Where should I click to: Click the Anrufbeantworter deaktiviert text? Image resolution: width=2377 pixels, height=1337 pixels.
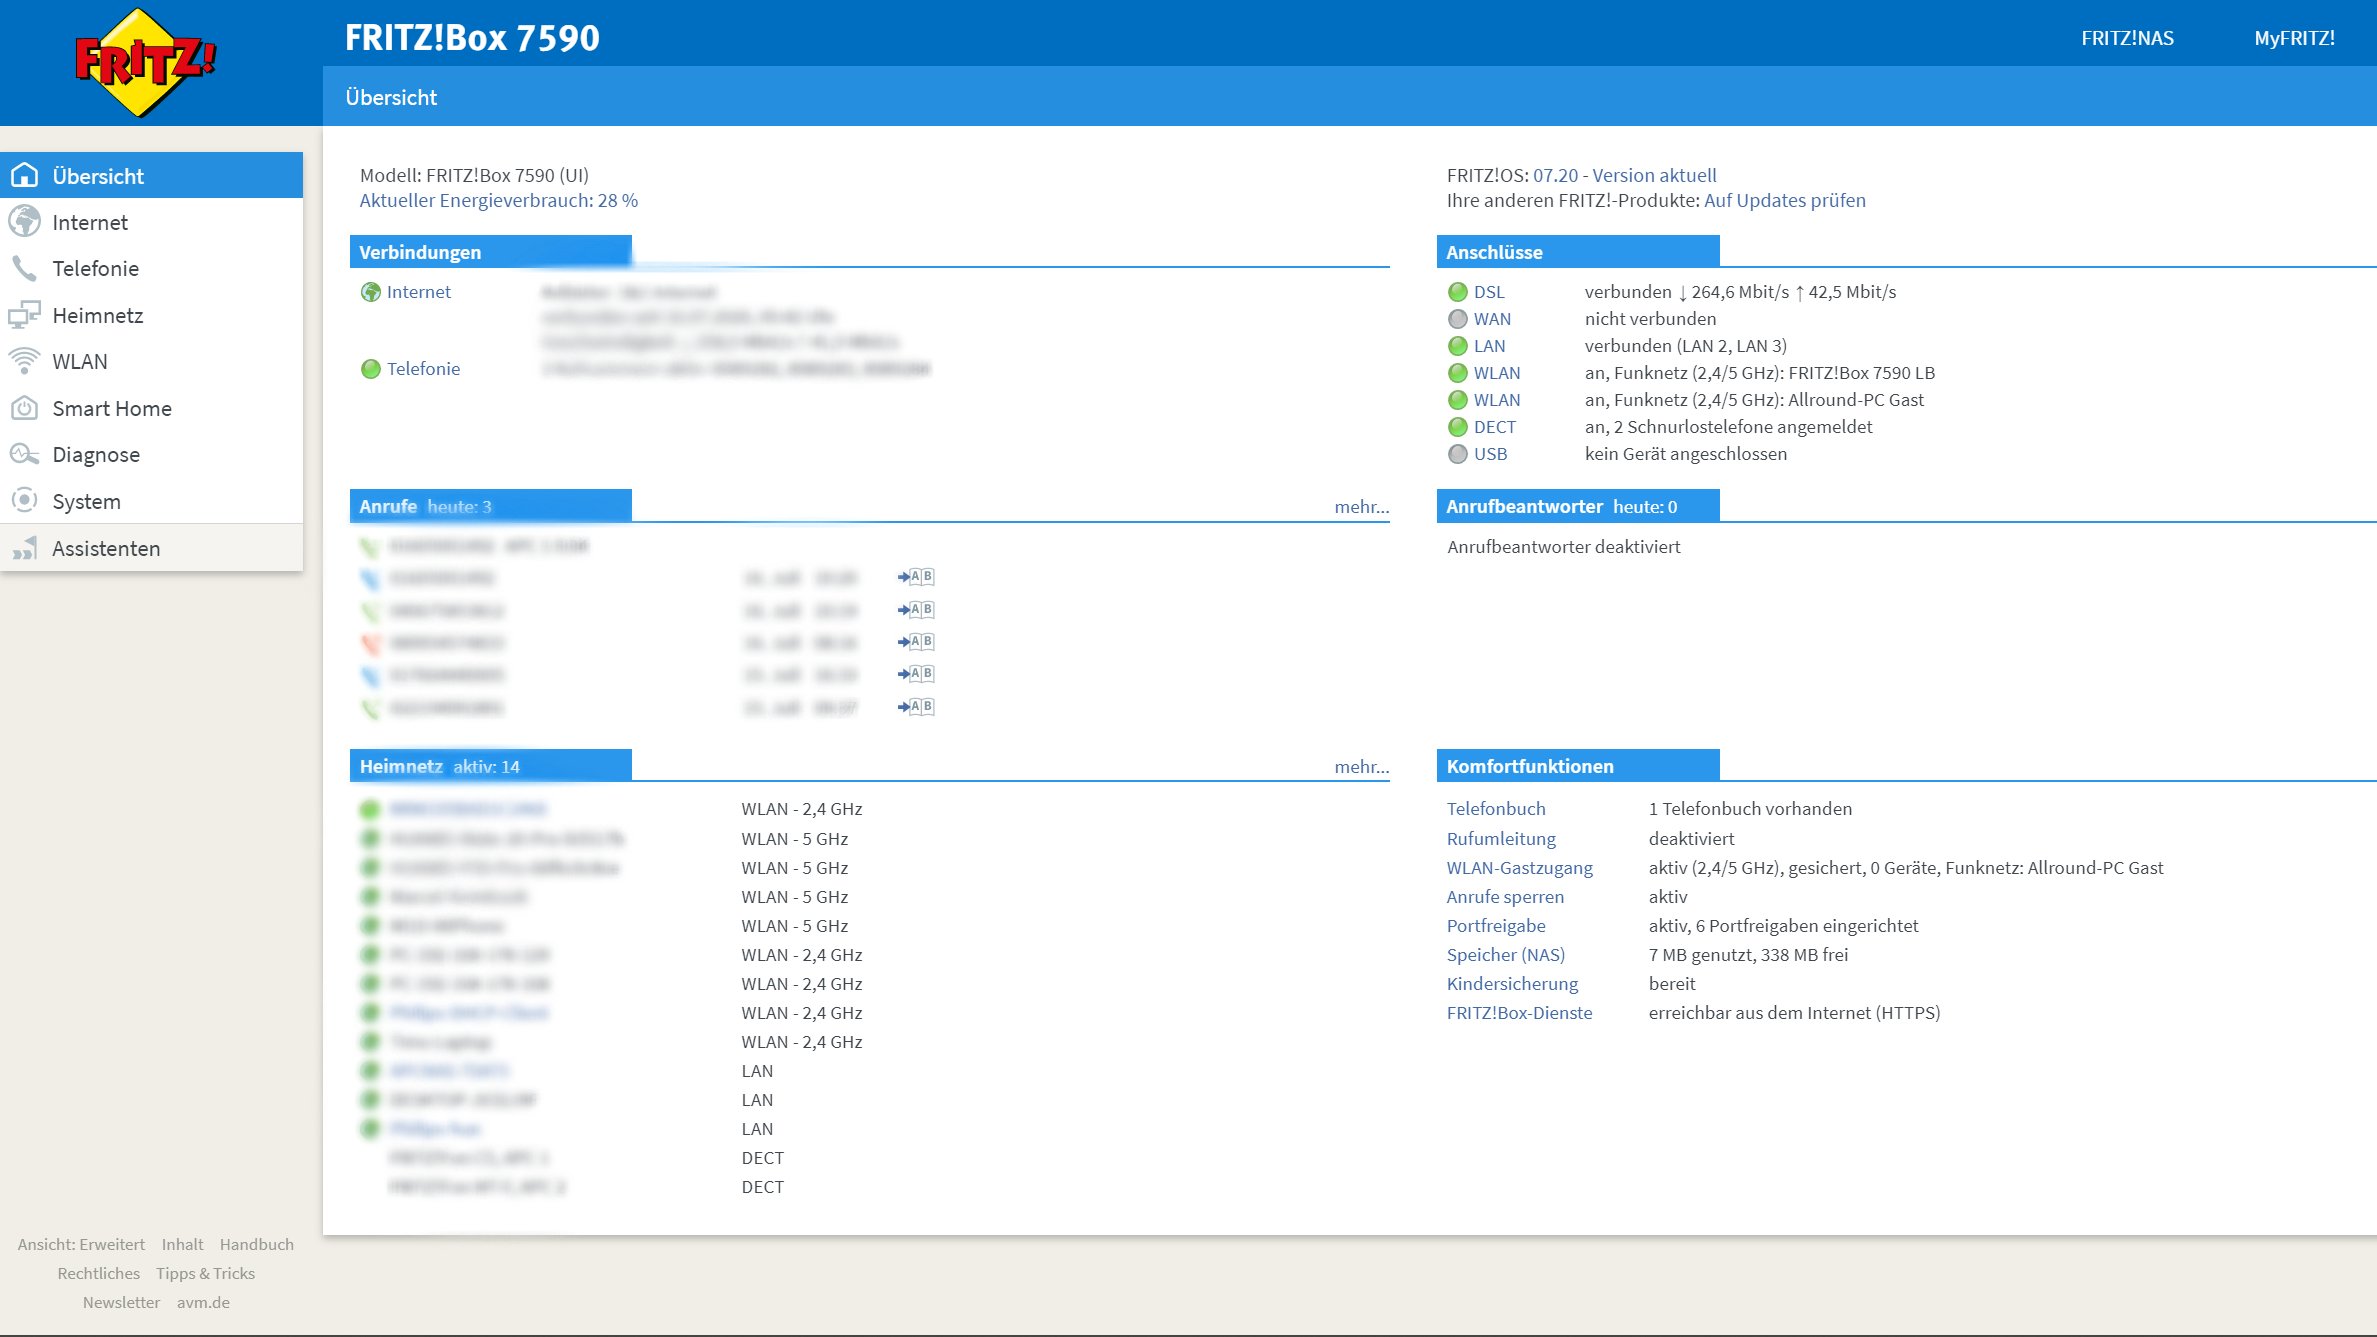1564,547
